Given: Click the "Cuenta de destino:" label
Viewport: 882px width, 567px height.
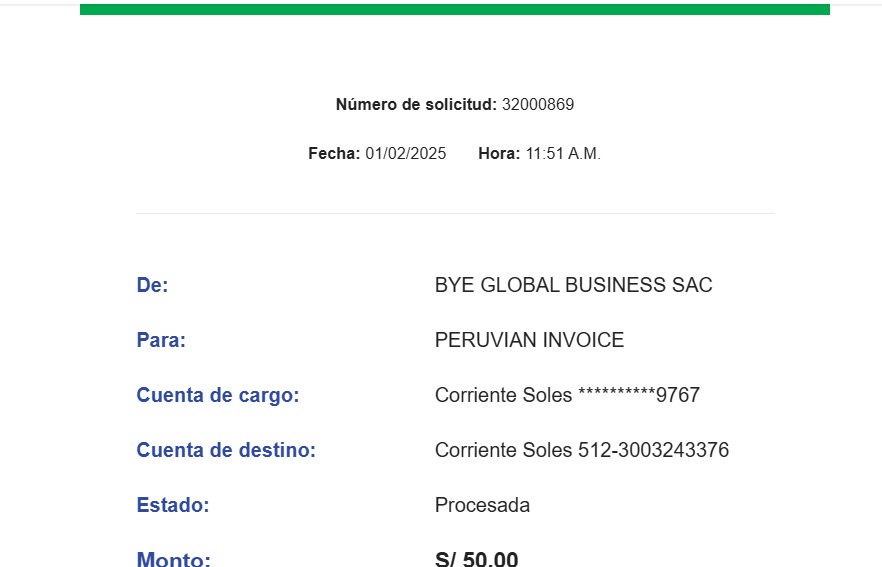Looking at the screenshot, I should coord(226,450).
